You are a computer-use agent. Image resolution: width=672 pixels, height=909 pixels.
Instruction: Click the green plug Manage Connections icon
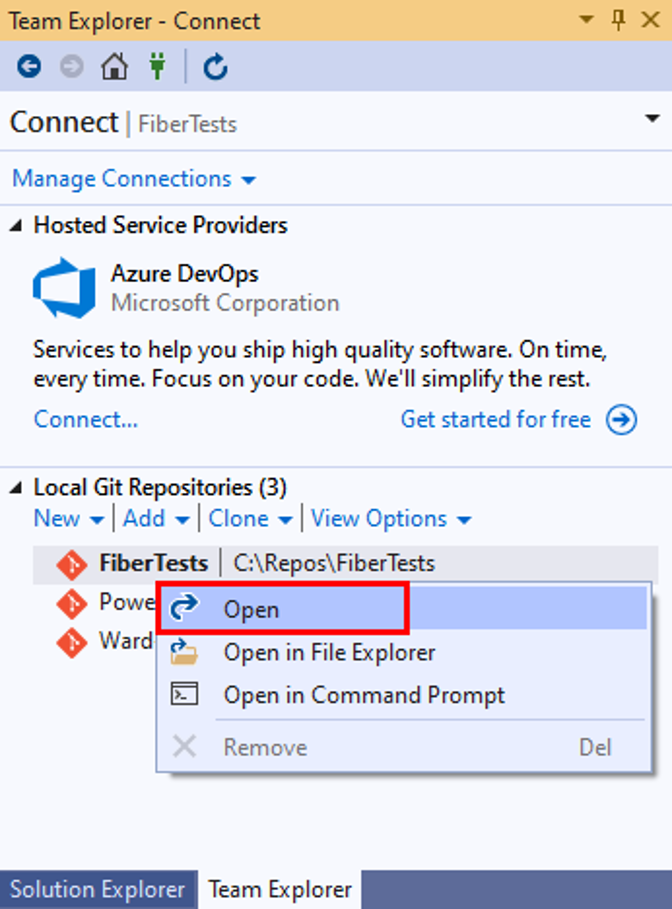pos(157,66)
